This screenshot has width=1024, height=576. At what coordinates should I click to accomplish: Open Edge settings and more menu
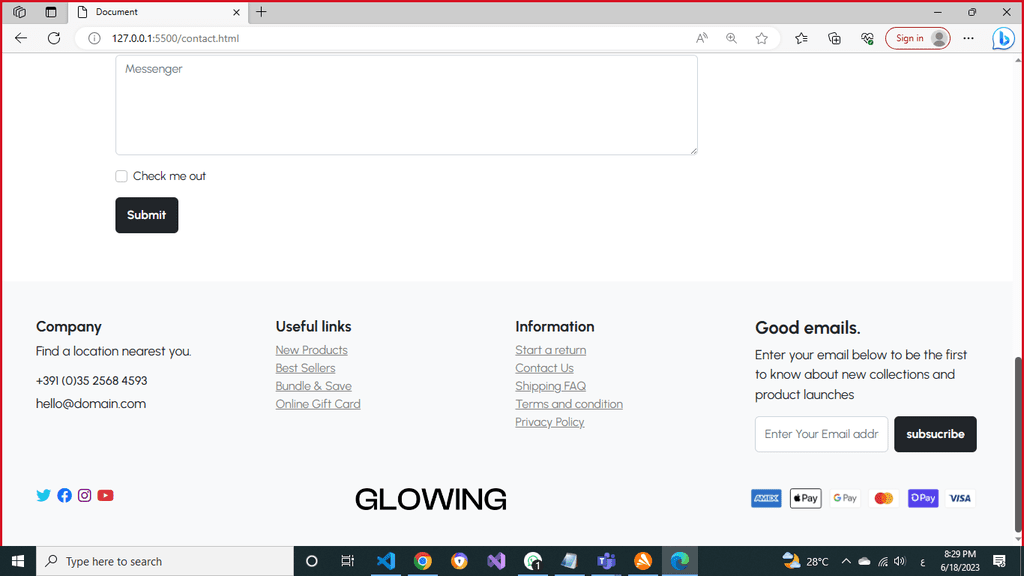(968, 39)
